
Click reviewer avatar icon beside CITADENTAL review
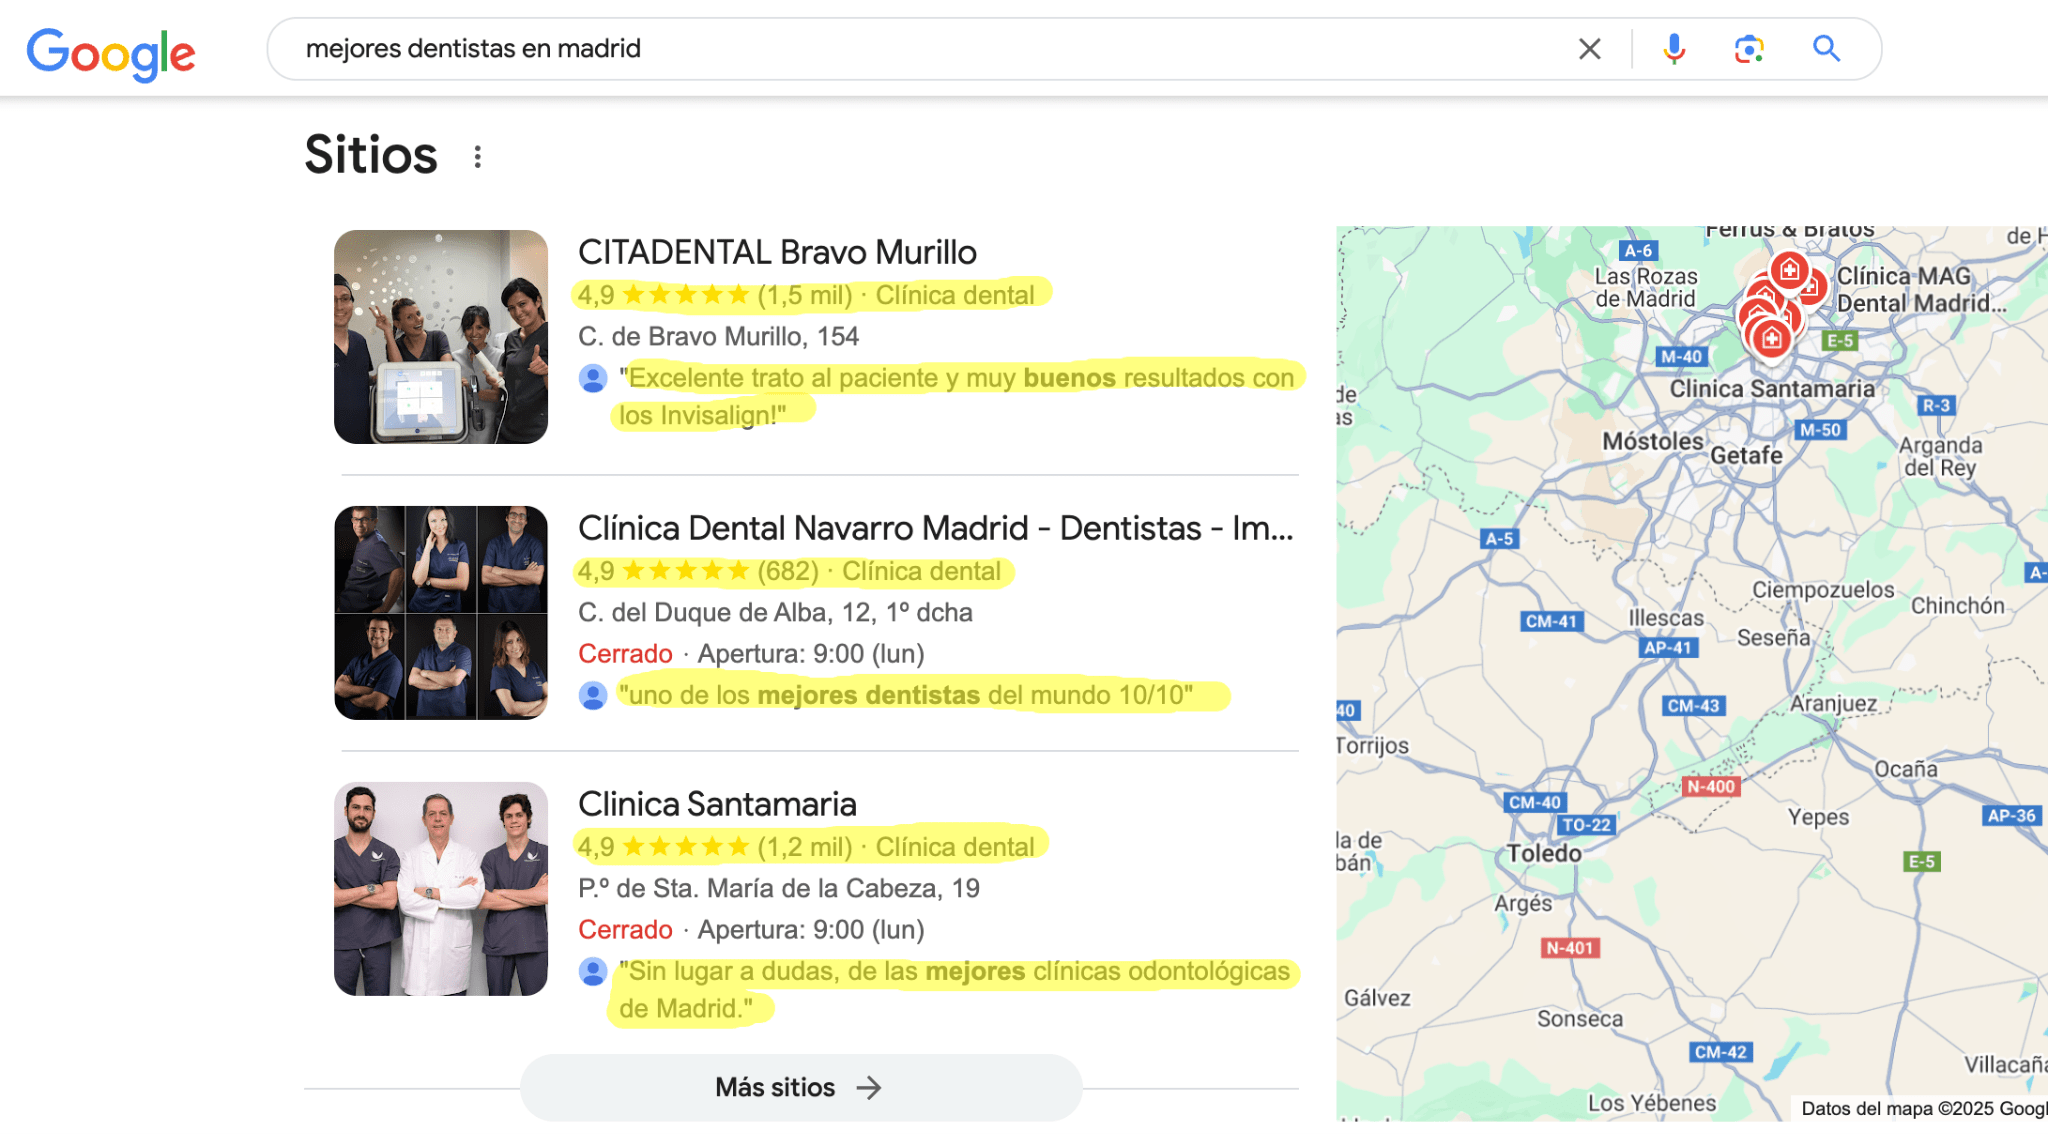(x=593, y=378)
